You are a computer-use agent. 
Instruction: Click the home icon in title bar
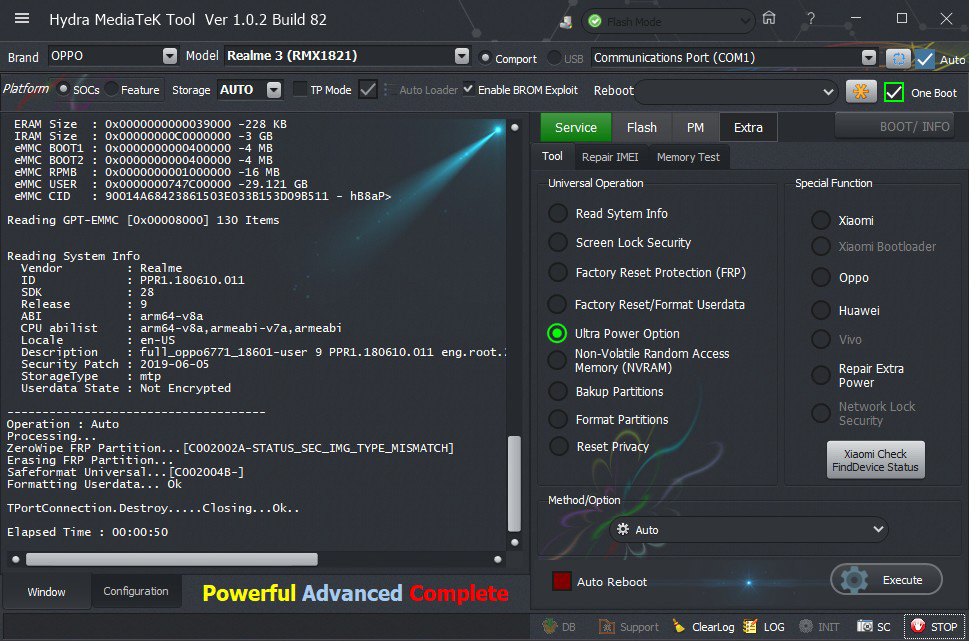(768, 19)
